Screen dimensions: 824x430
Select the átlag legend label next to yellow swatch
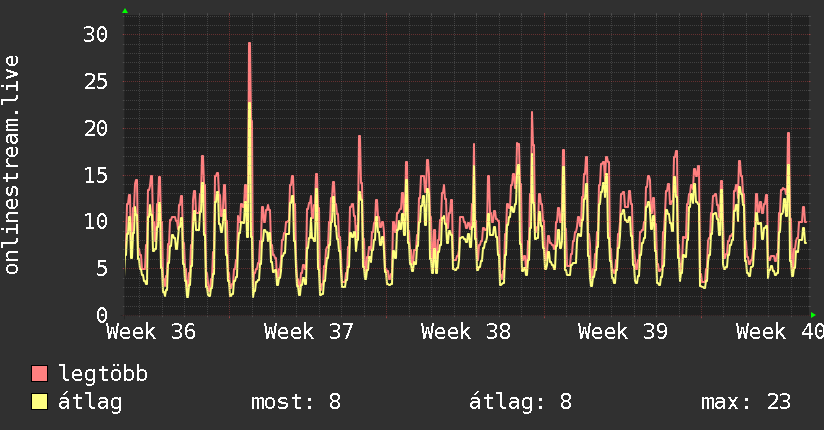90,402
